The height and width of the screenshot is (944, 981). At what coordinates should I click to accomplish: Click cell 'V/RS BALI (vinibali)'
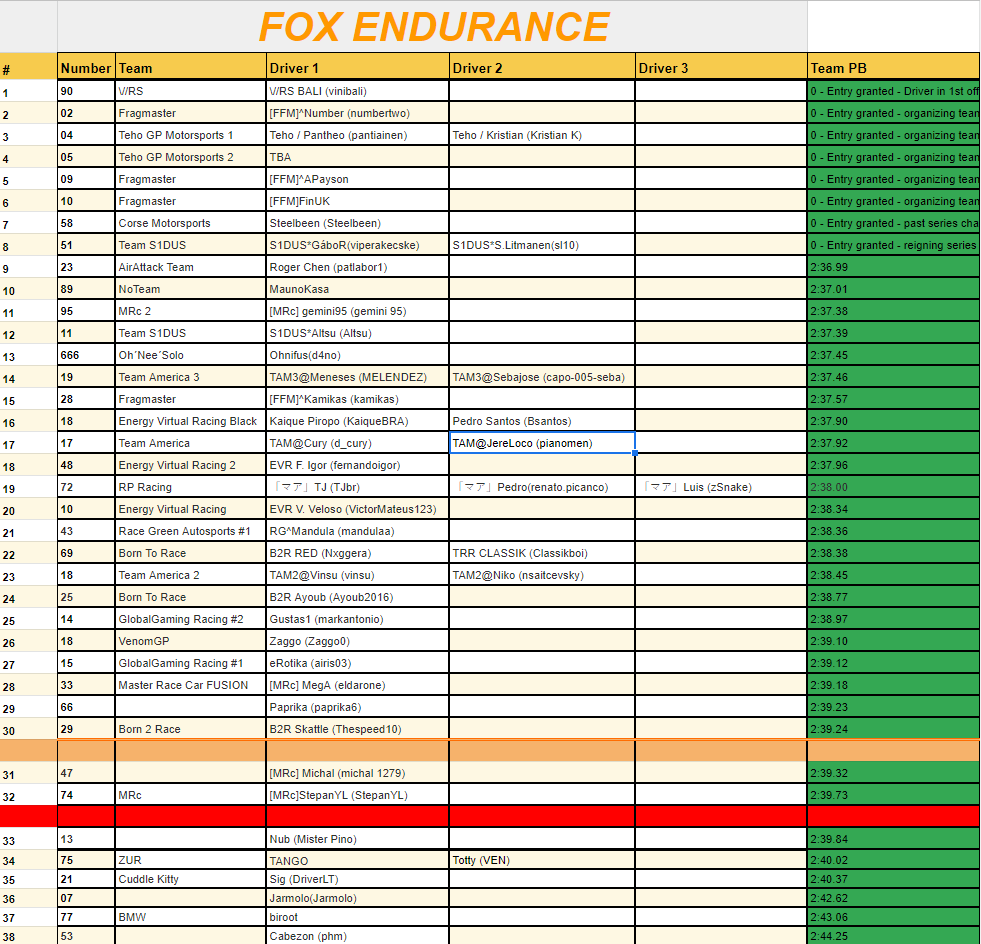357,91
